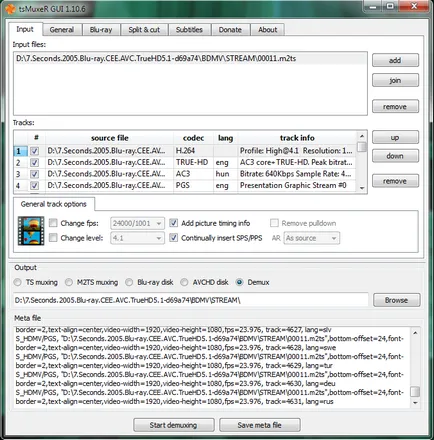434x440 pixels.
Task: Uncheck the PGS eng track 4 checkbox
Action: point(34,185)
